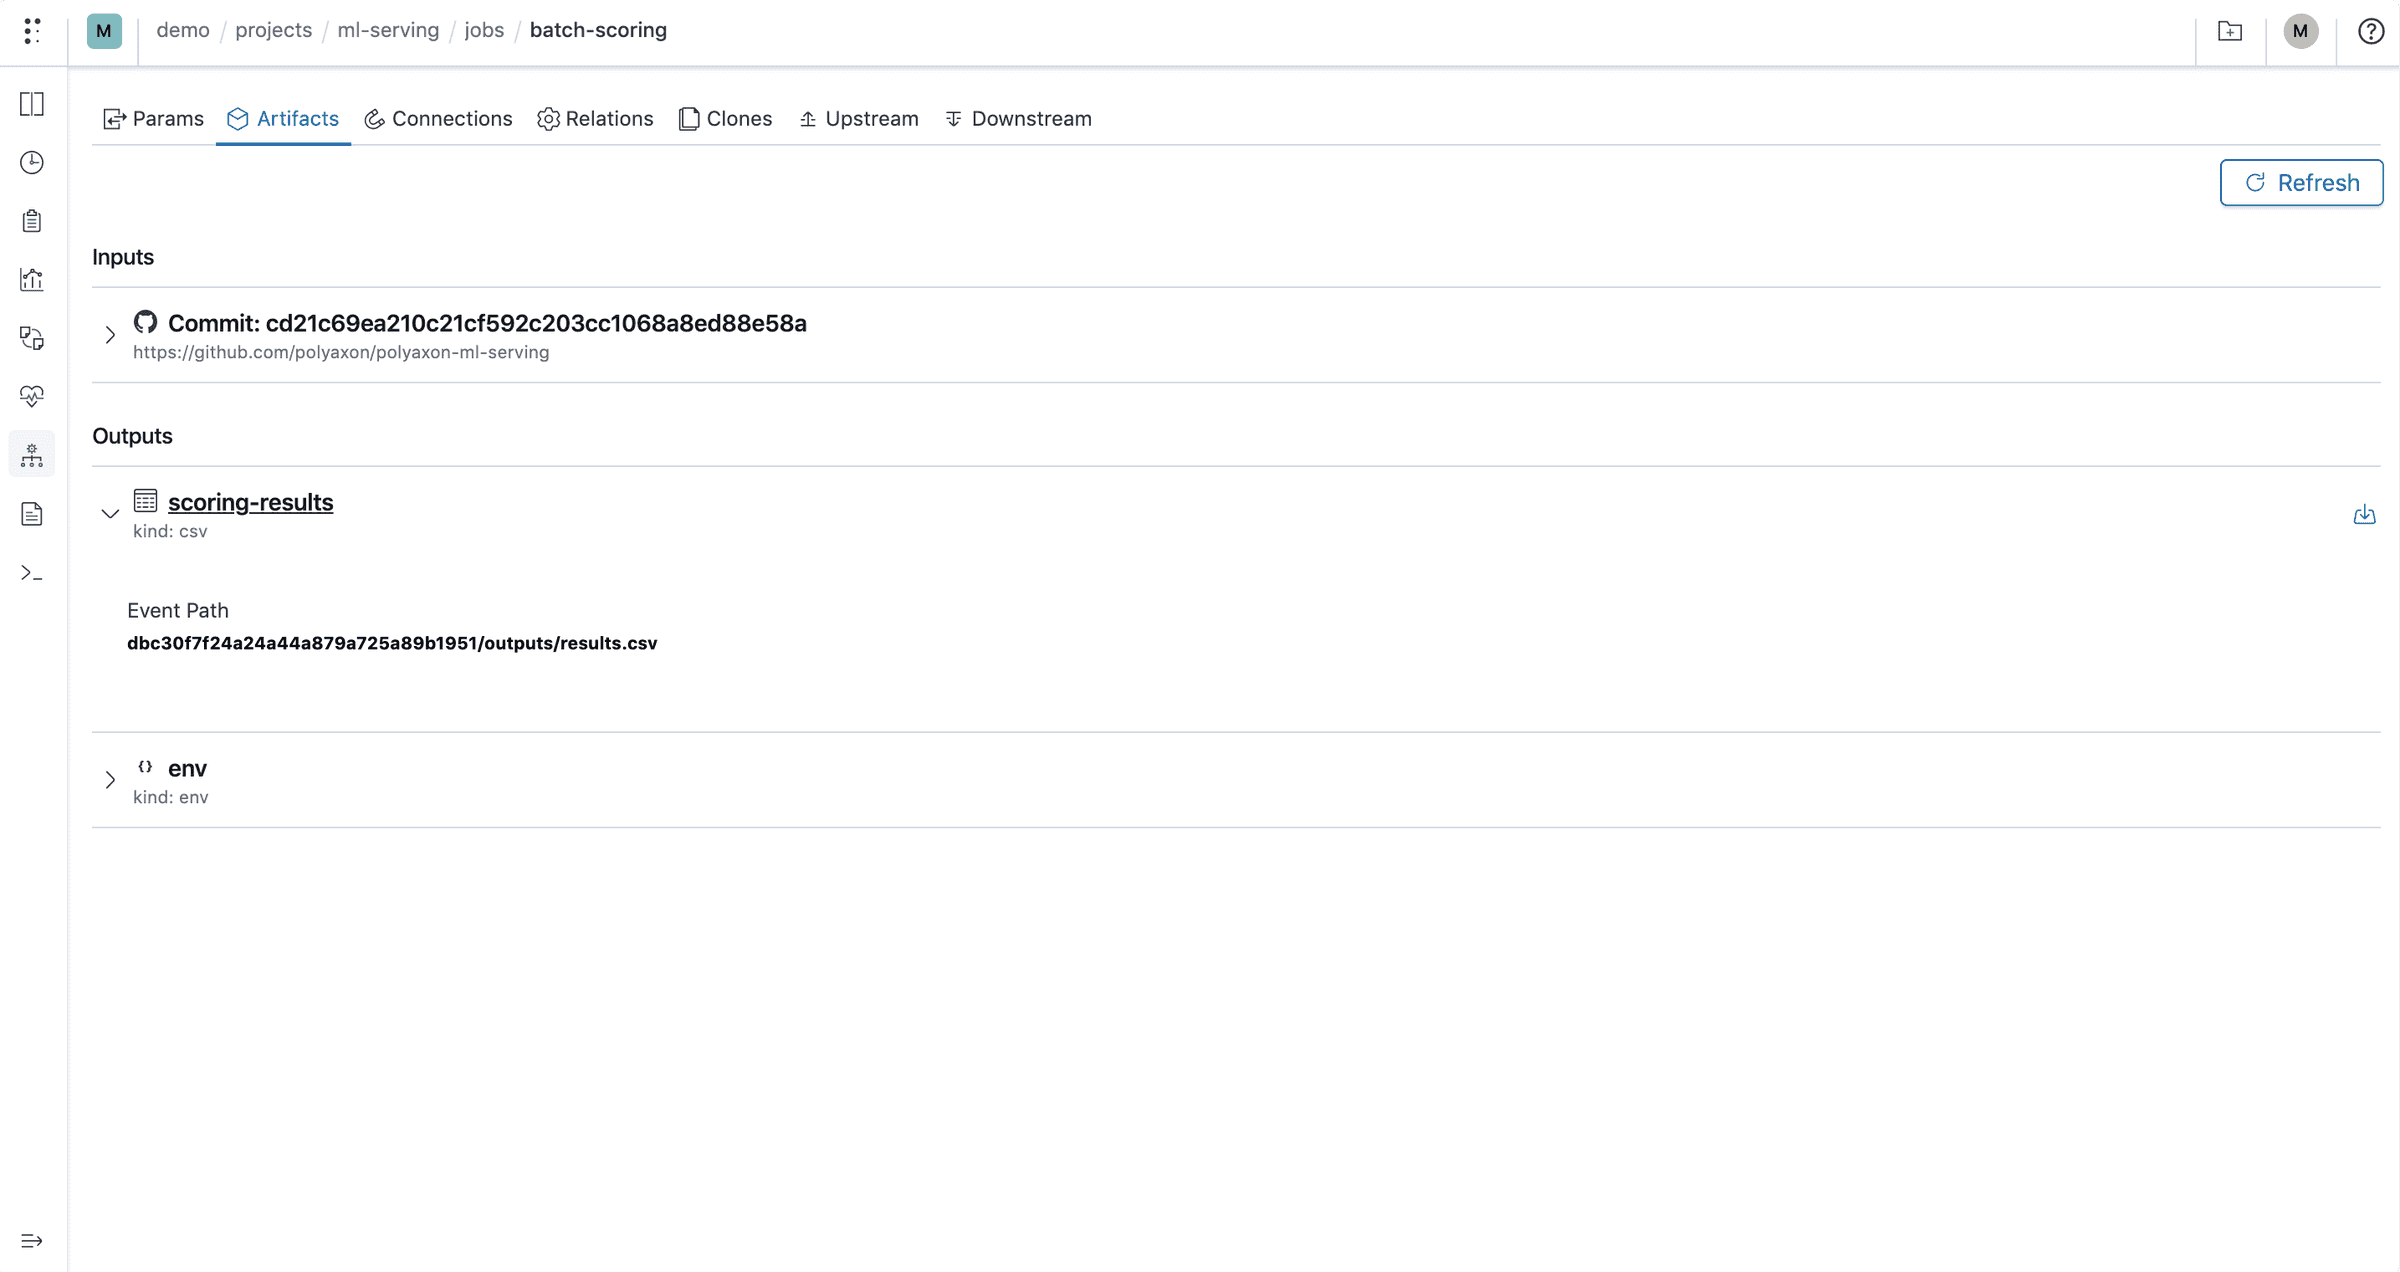This screenshot has width=2400, height=1272.
Task: Switch to the Connections tab
Action: pyautogui.click(x=438, y=119)
